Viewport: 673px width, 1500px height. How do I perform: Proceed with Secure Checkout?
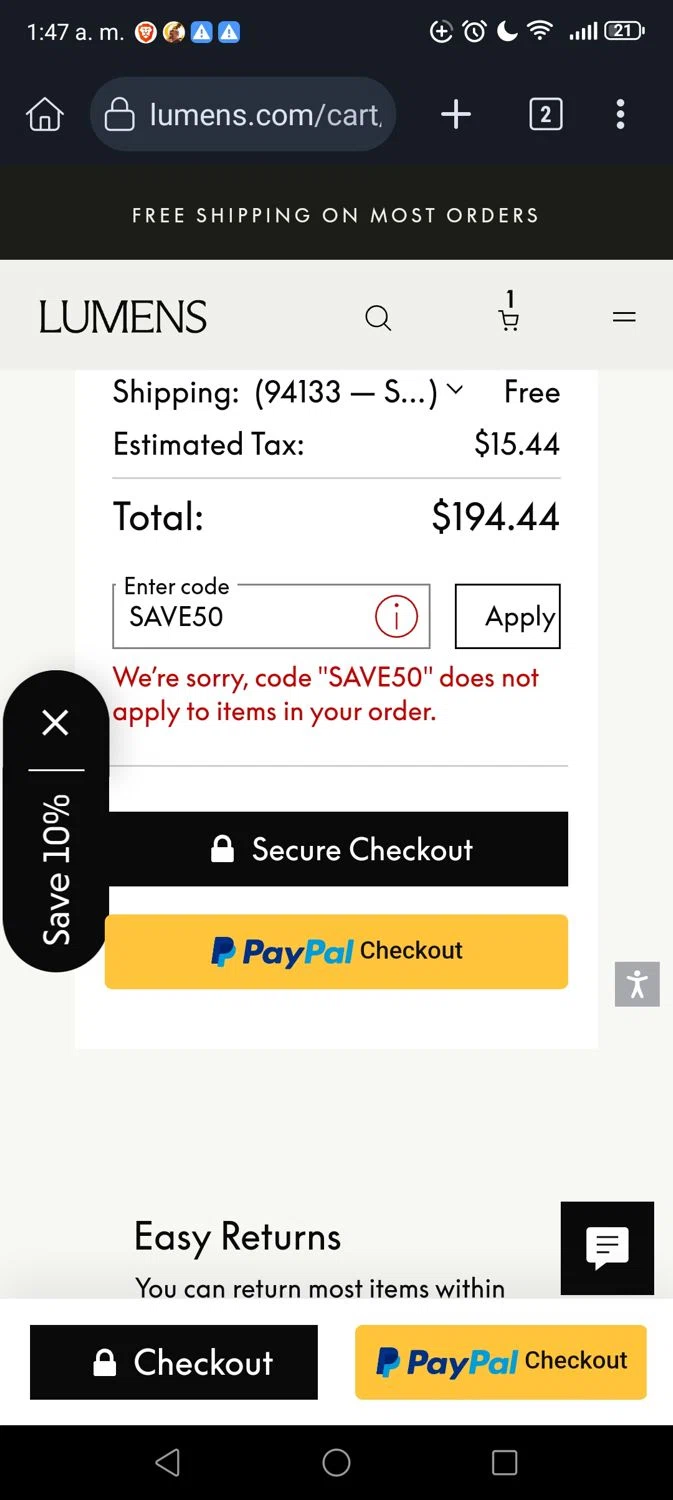[x=338, y=849]
